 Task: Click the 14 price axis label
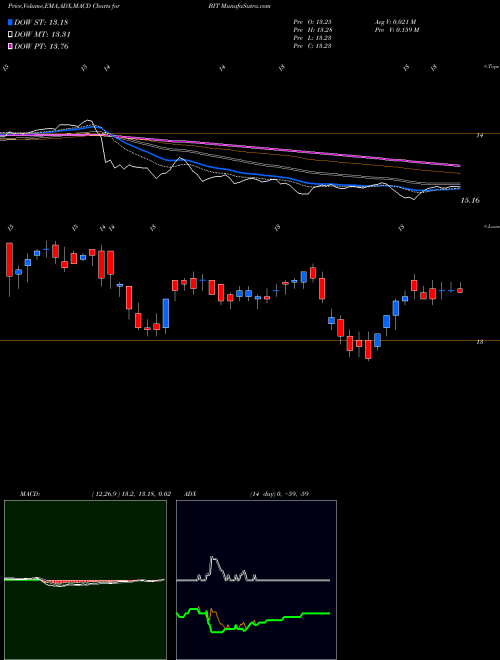[x=479, y=136]
